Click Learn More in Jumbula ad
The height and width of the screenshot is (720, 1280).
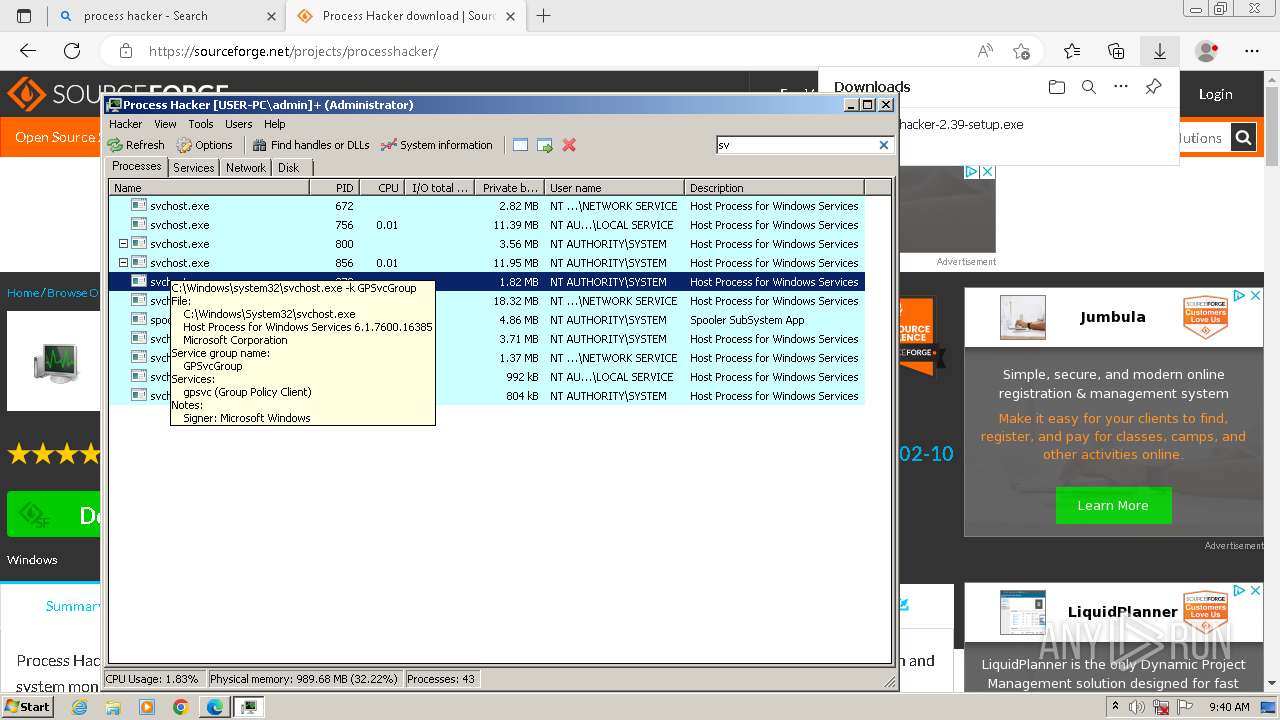pos(1113,505)
